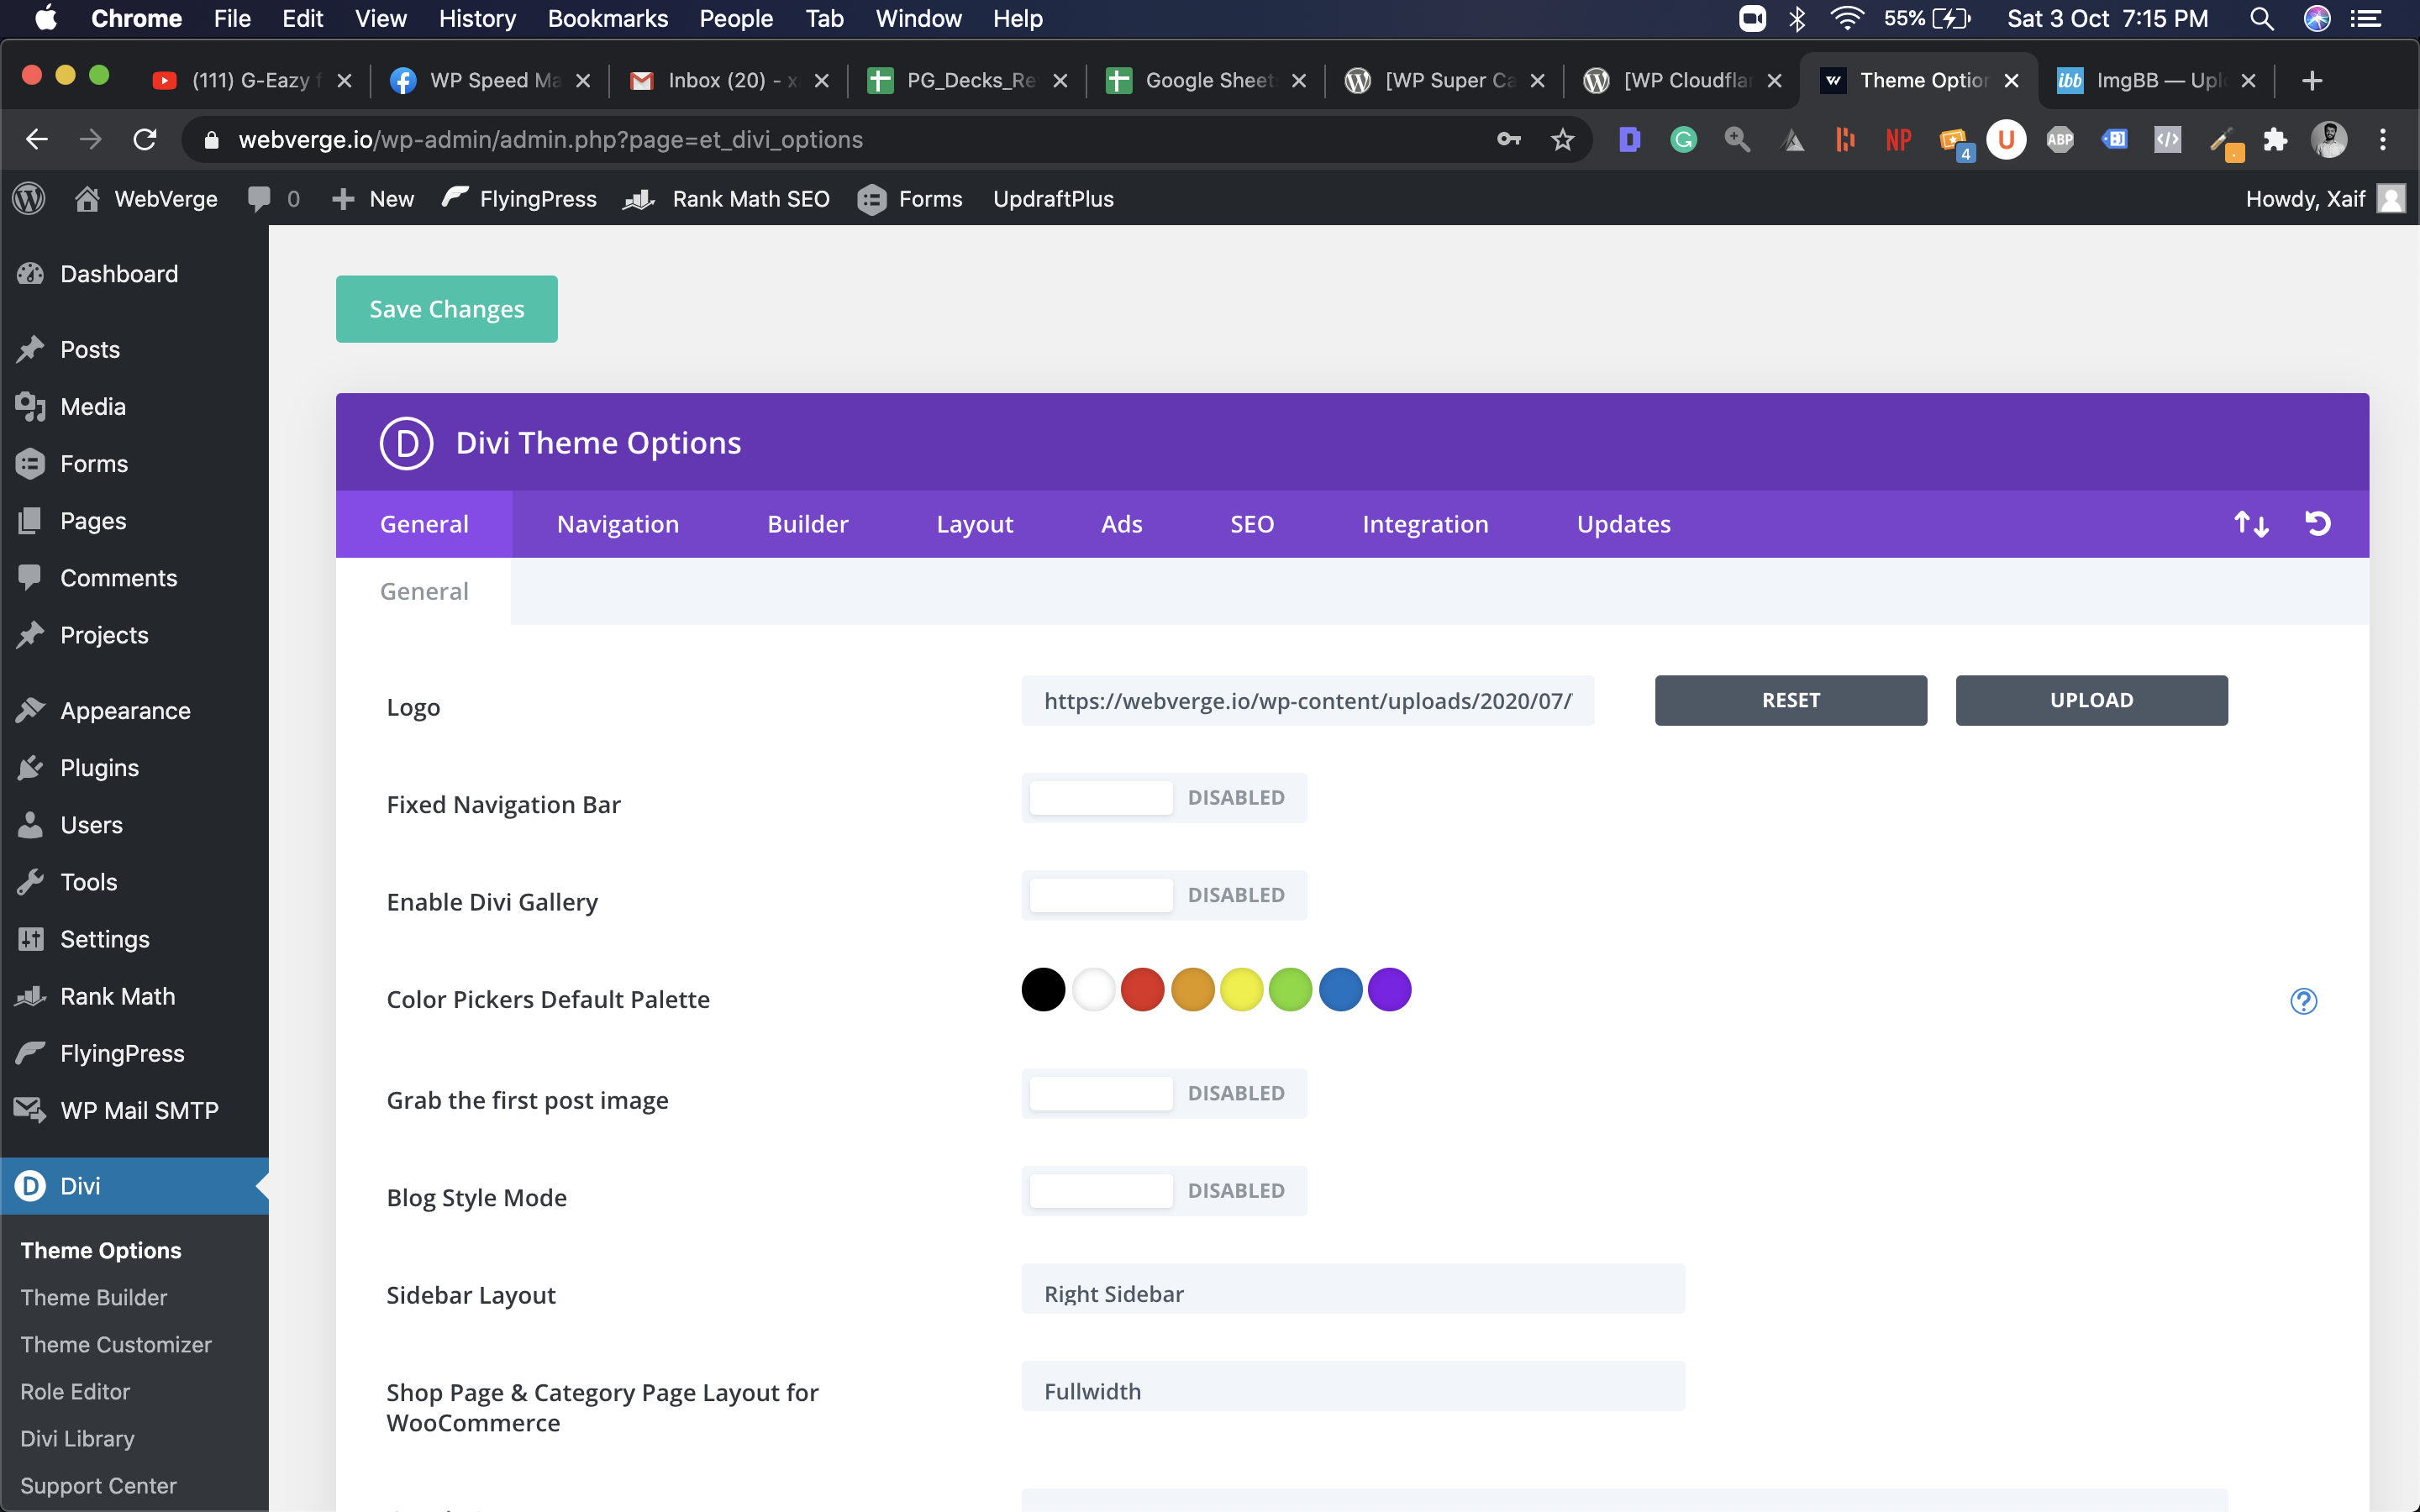The width and height of the screenshot is (2420, 1512).
Task: Switch to the Integration tab
Action: [1425, 524]
